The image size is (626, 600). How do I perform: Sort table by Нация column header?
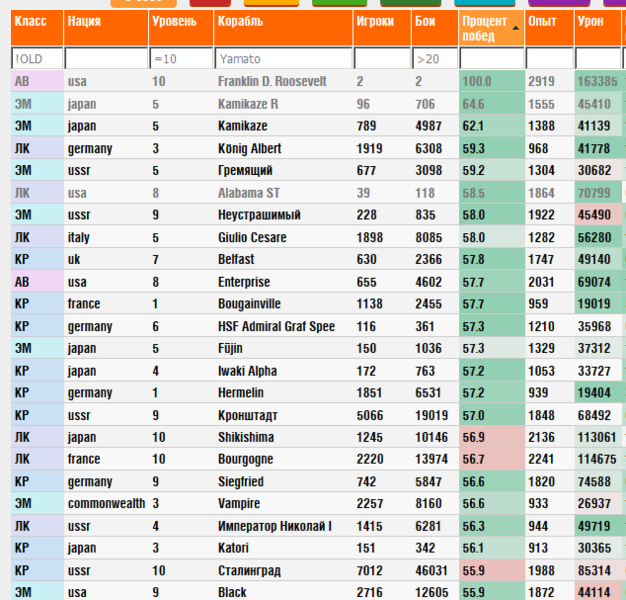[83, 21]
